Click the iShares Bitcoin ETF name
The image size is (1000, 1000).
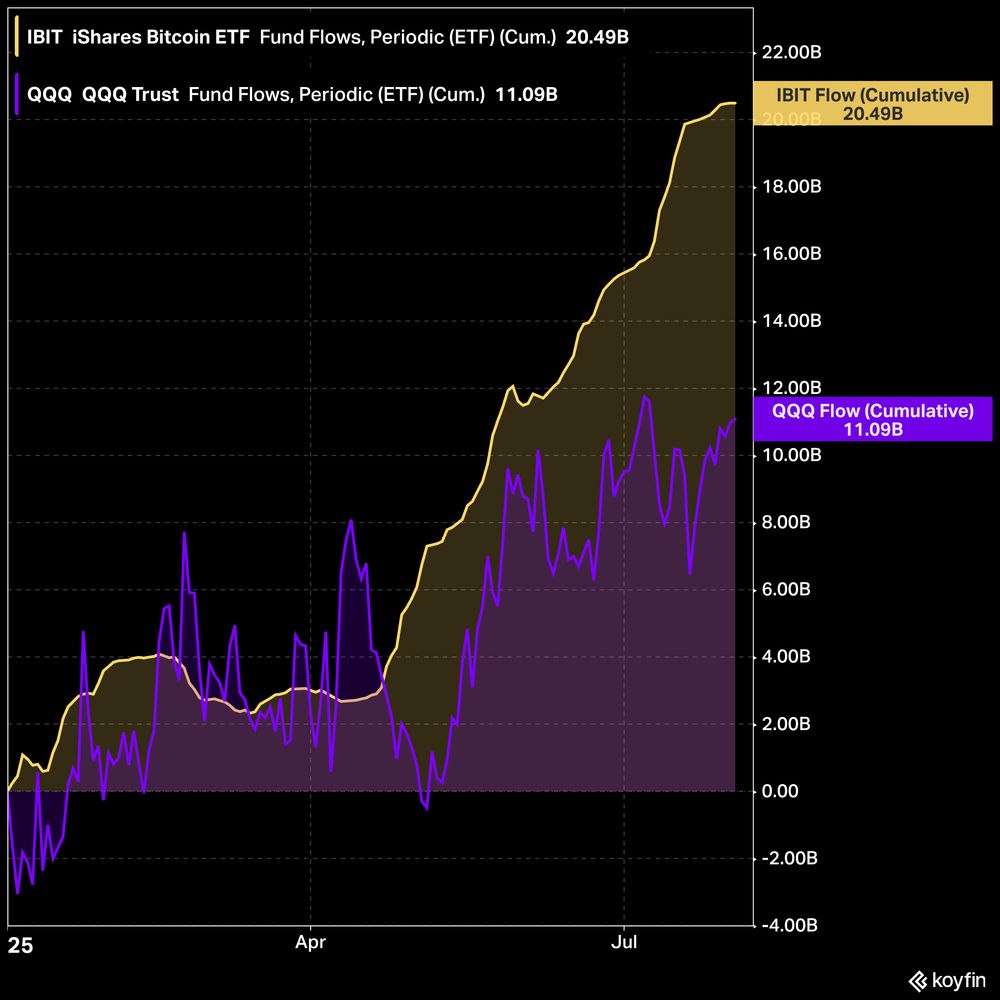click(161, 37)
